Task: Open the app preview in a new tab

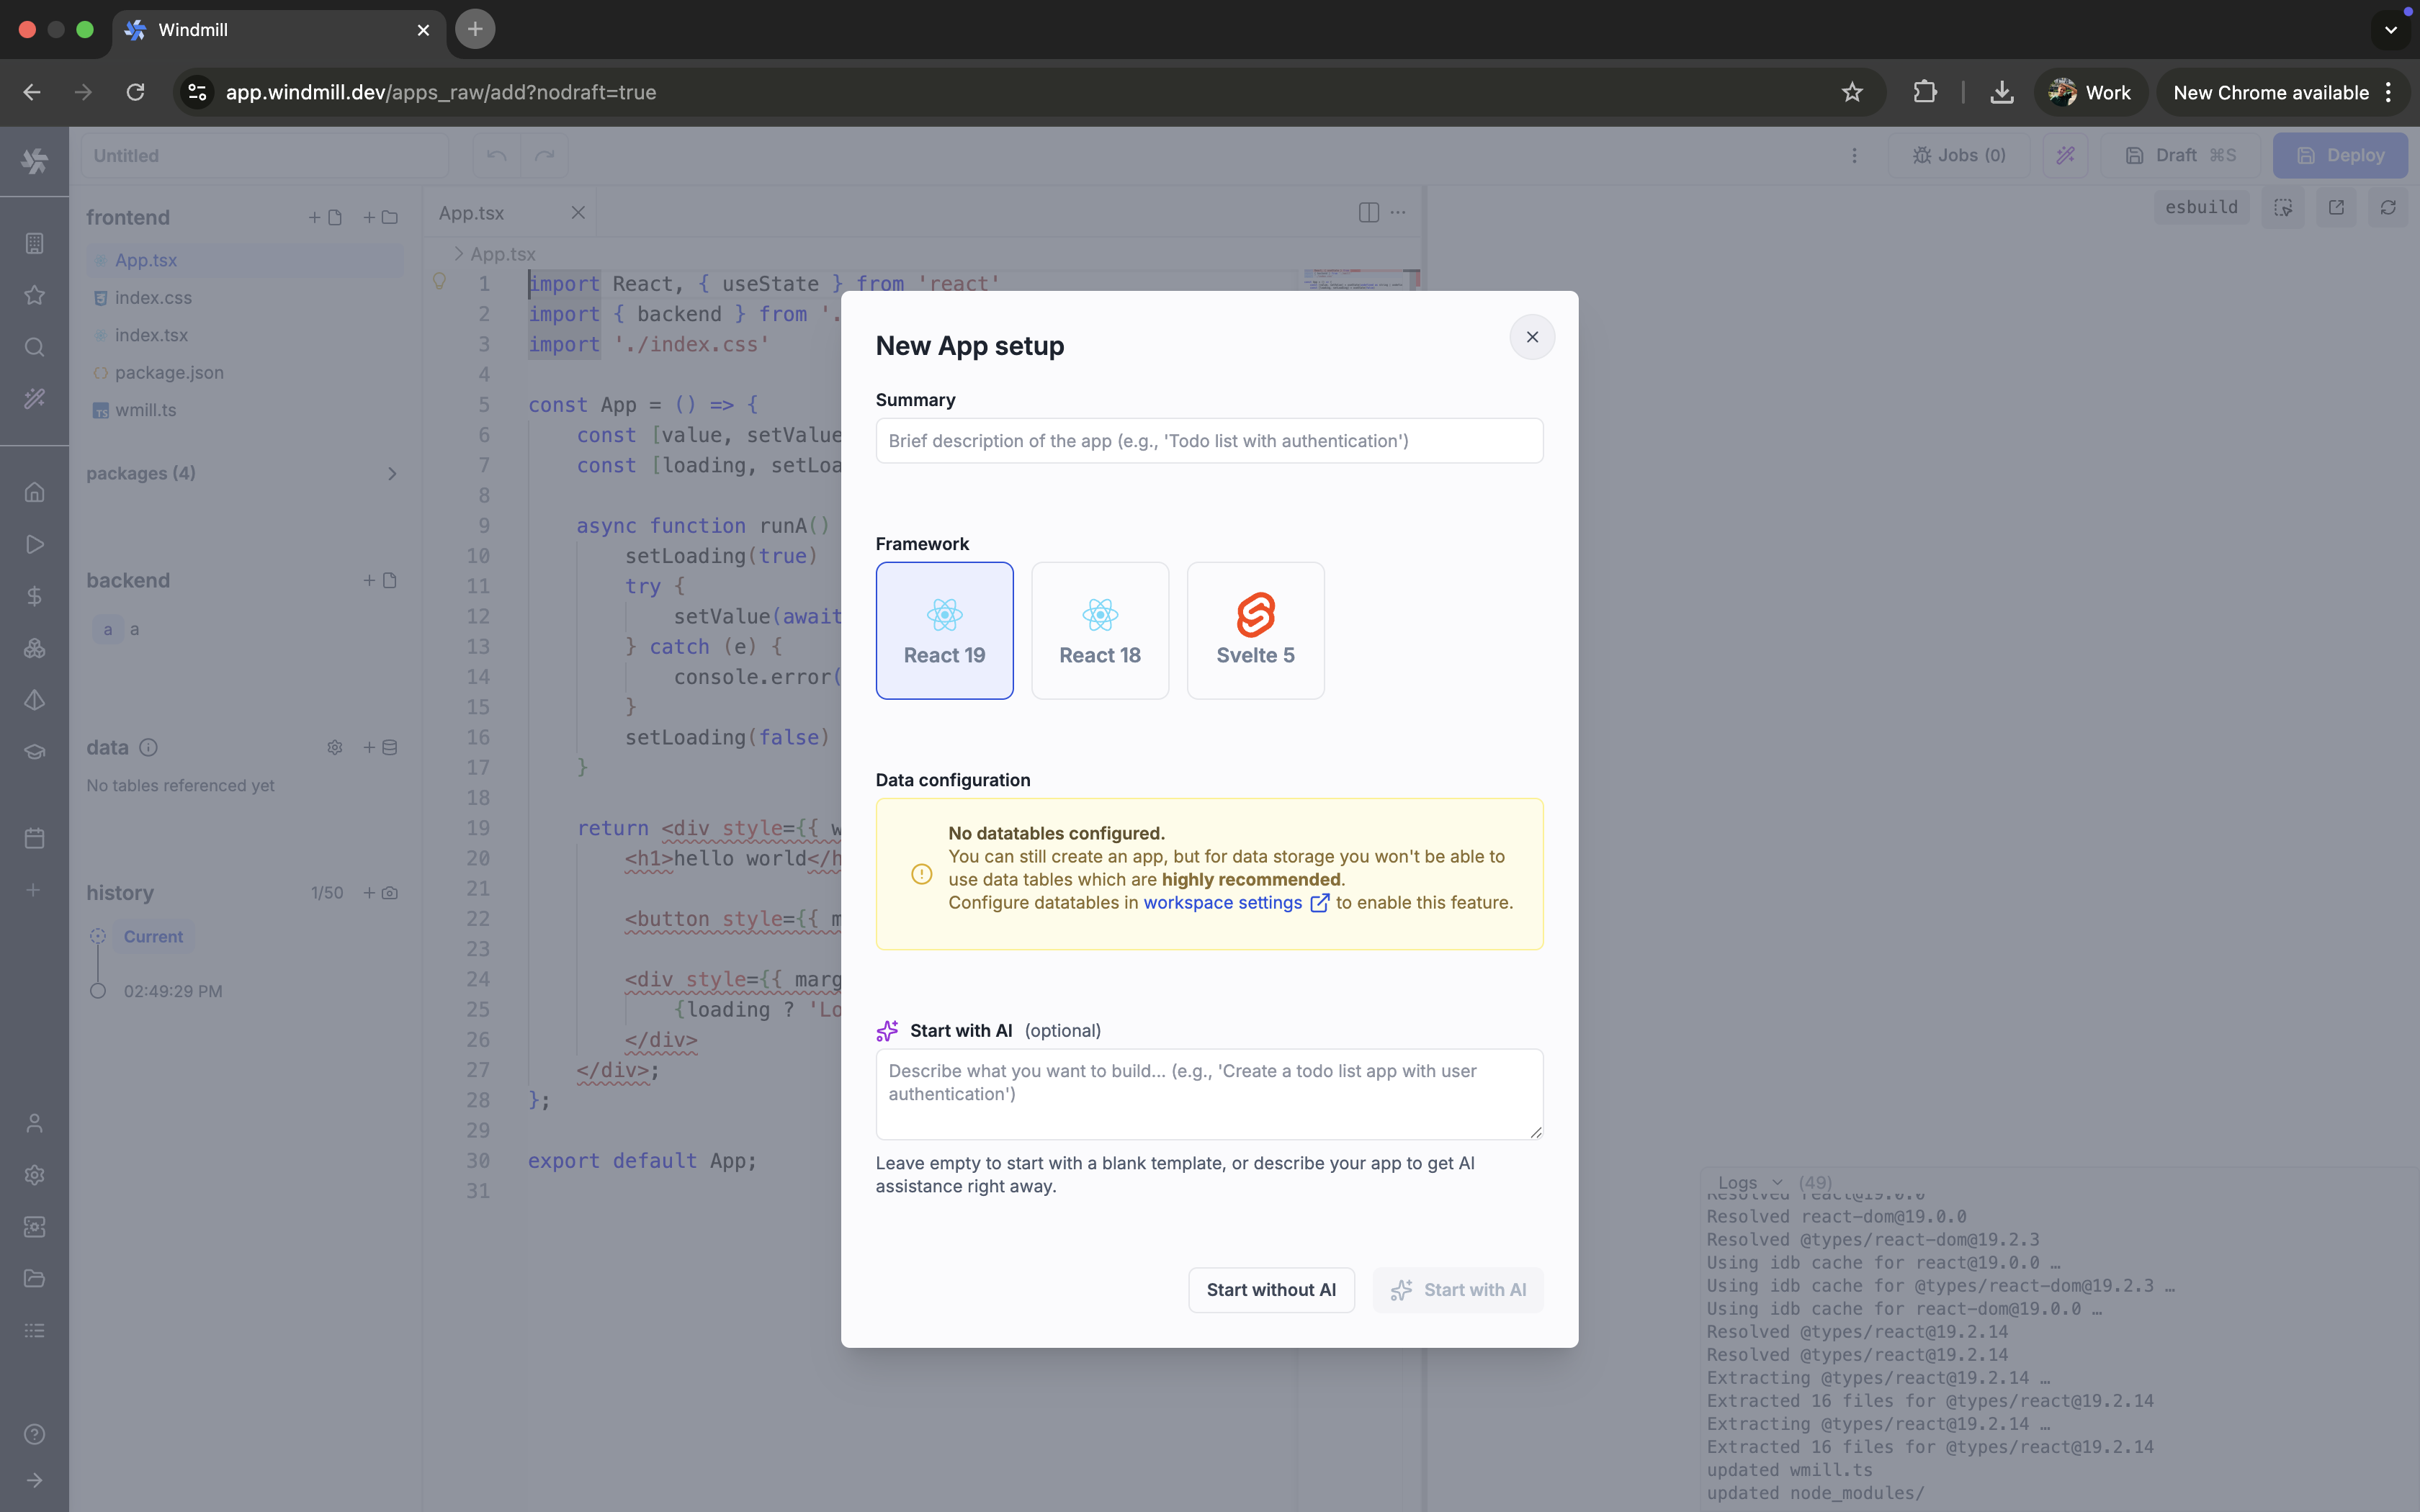Action: 2336,207
